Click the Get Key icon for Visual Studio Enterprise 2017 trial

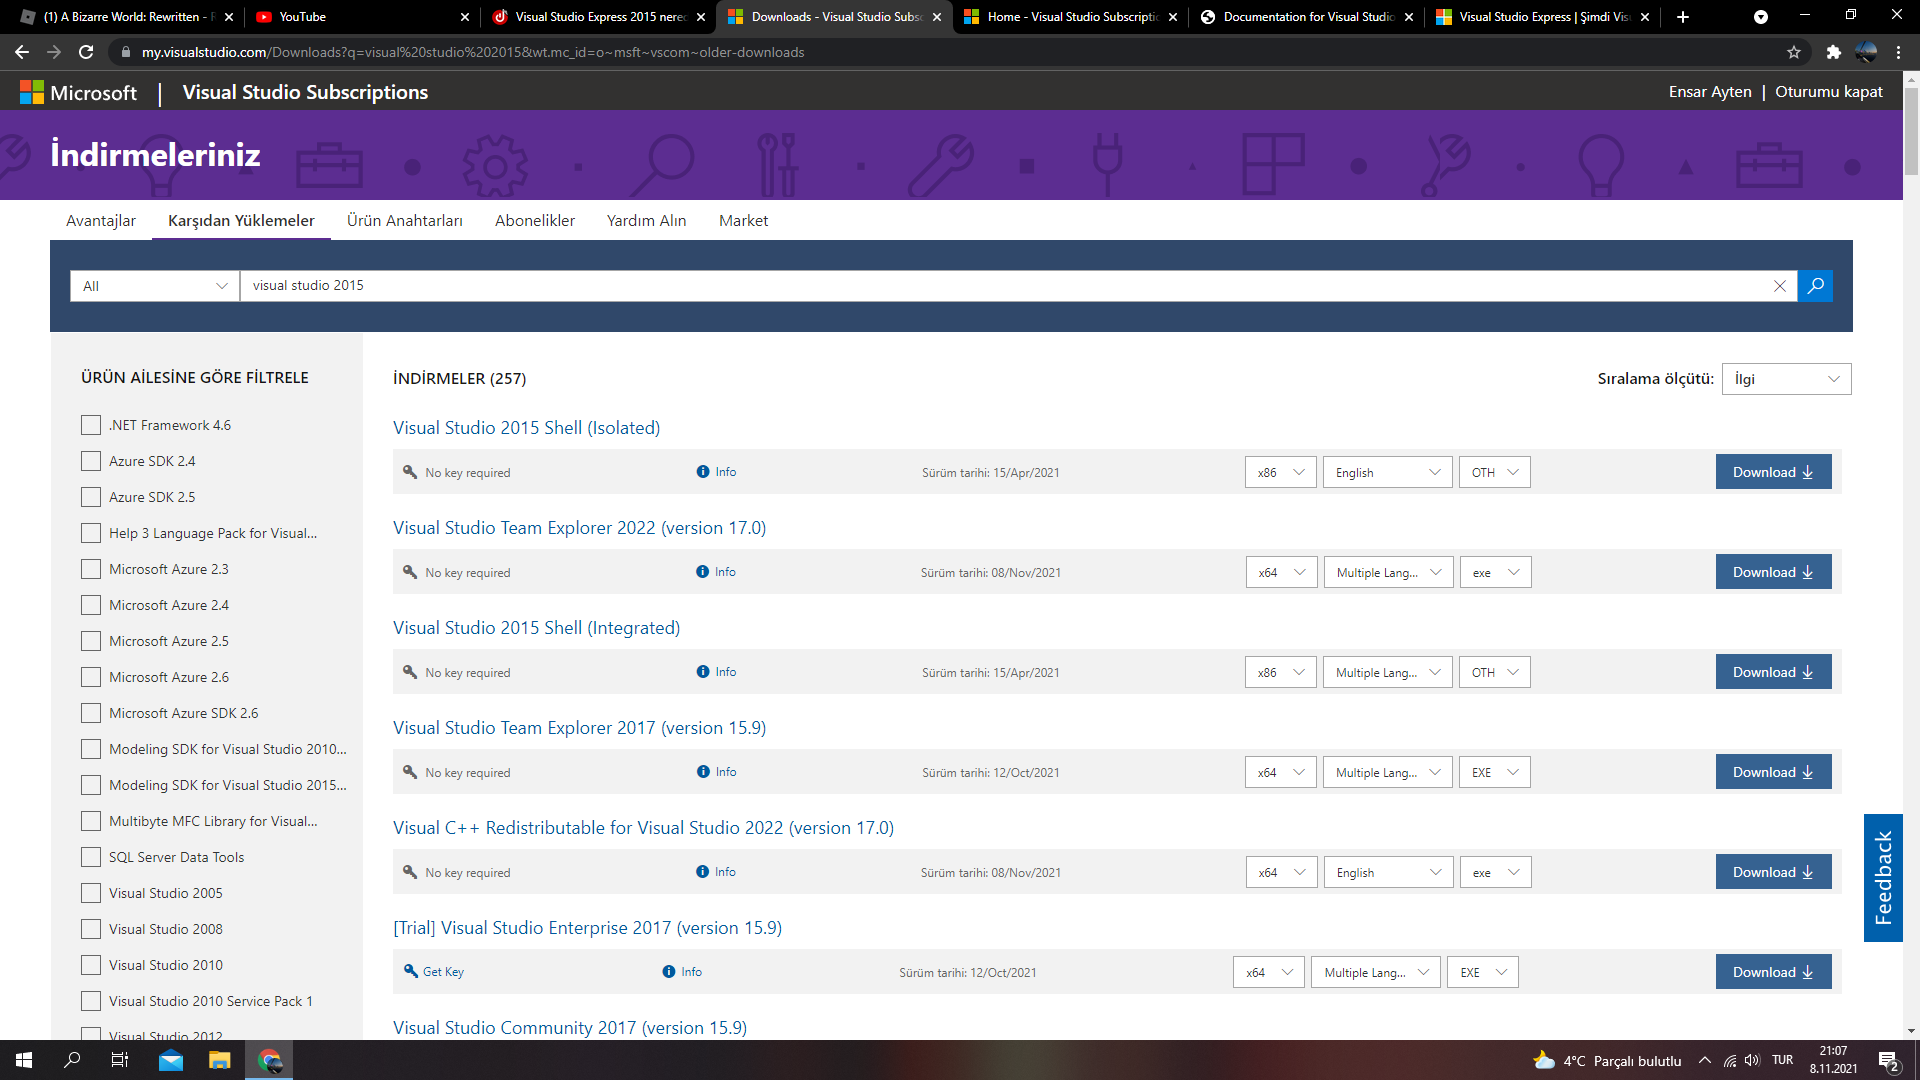[410, 971]
